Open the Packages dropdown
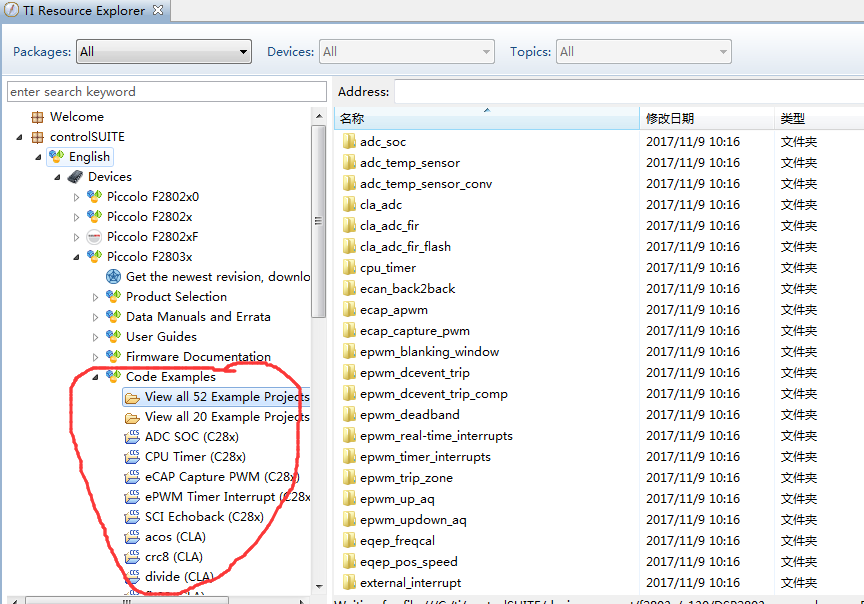This screenshot has height=604, width=864. tap(164, 52)
